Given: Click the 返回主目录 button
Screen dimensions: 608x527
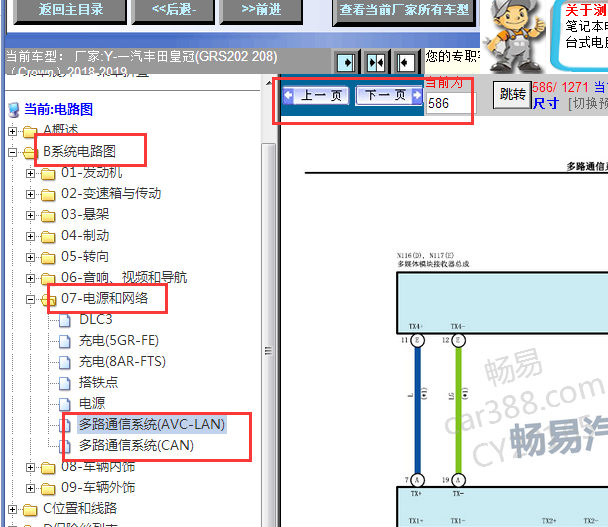Looking at the screenshot, I should (70, 10).
